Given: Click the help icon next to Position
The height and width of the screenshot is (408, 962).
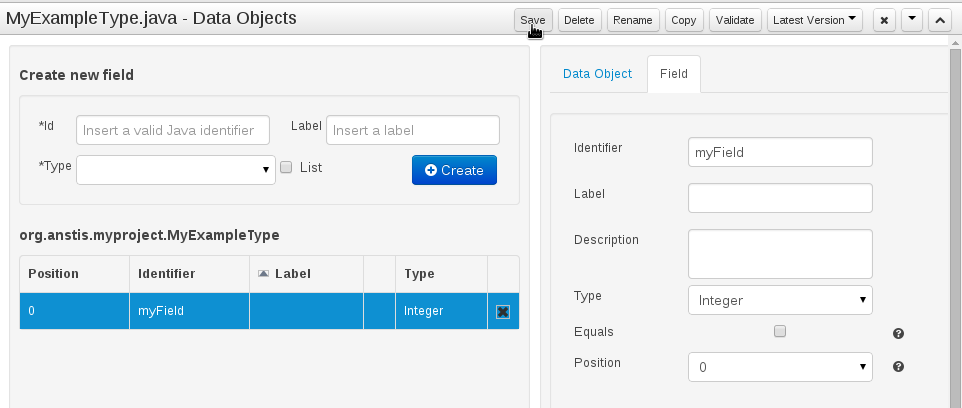Looking at the screenshot, I should click(898, 367).
